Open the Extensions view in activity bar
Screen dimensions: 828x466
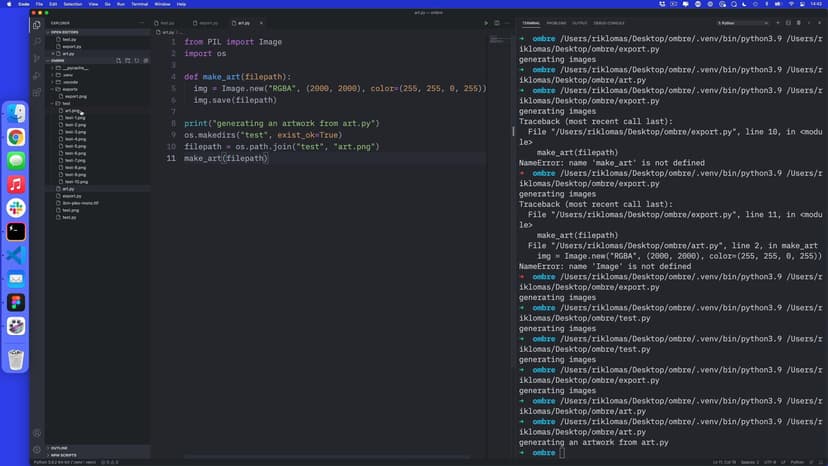coord(37,93)
